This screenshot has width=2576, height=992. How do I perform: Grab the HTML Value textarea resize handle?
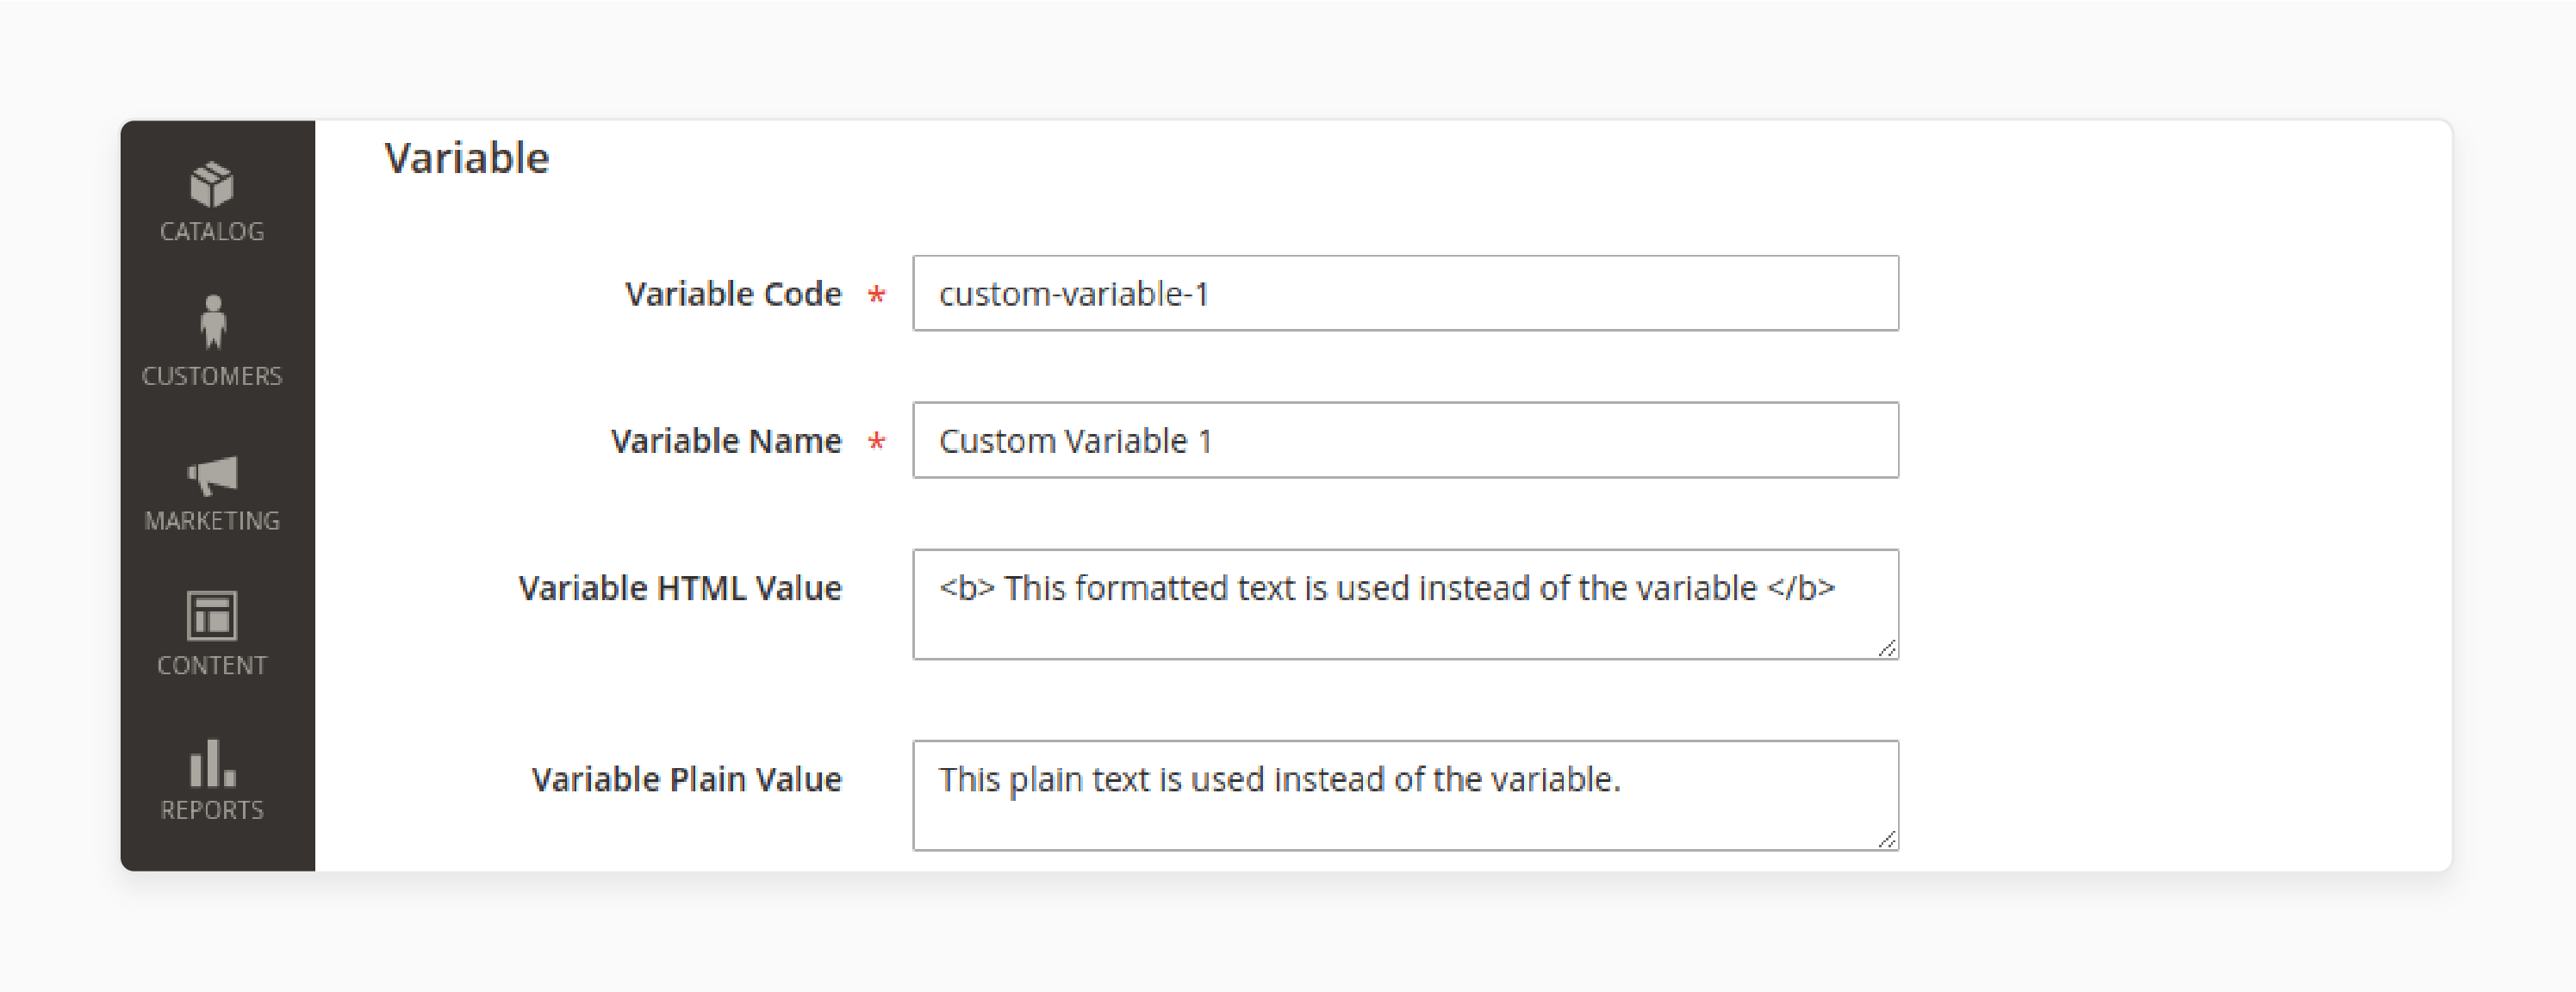point(1886,648)
